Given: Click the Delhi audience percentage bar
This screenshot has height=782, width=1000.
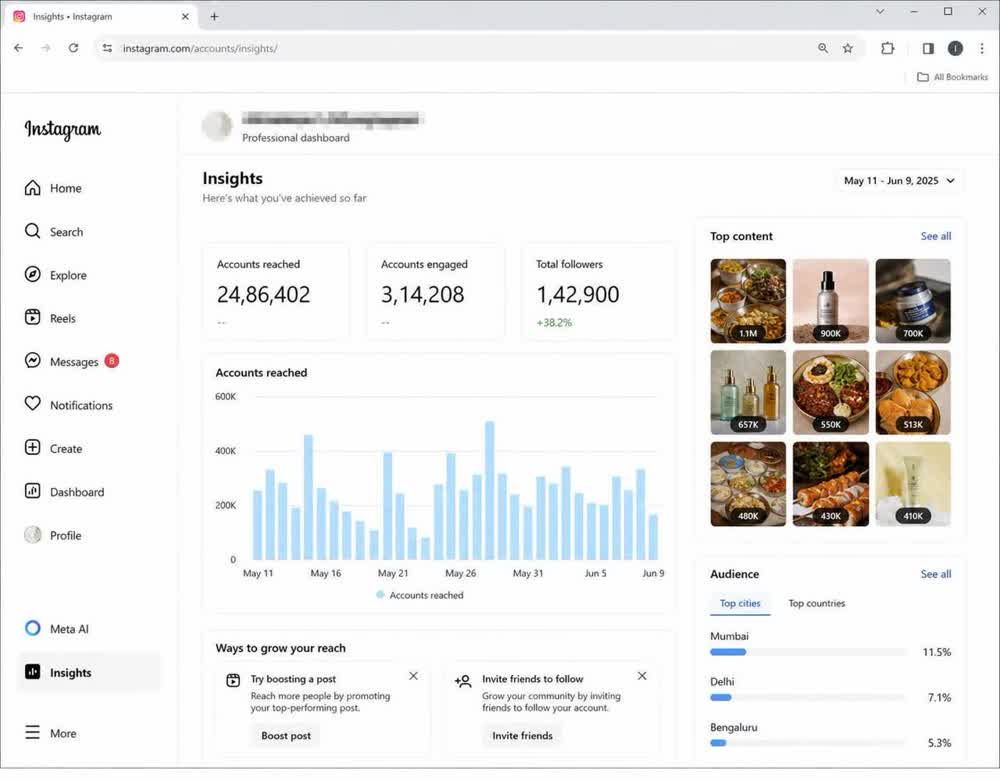Looking at the screenshot, I should pyautogui.click(x=808, y=697).
